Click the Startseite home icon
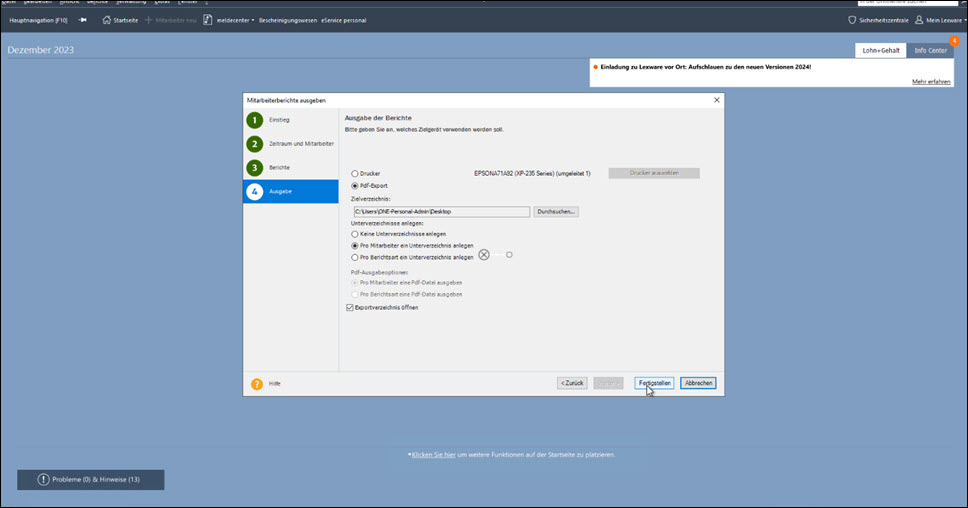 (108, 19)
